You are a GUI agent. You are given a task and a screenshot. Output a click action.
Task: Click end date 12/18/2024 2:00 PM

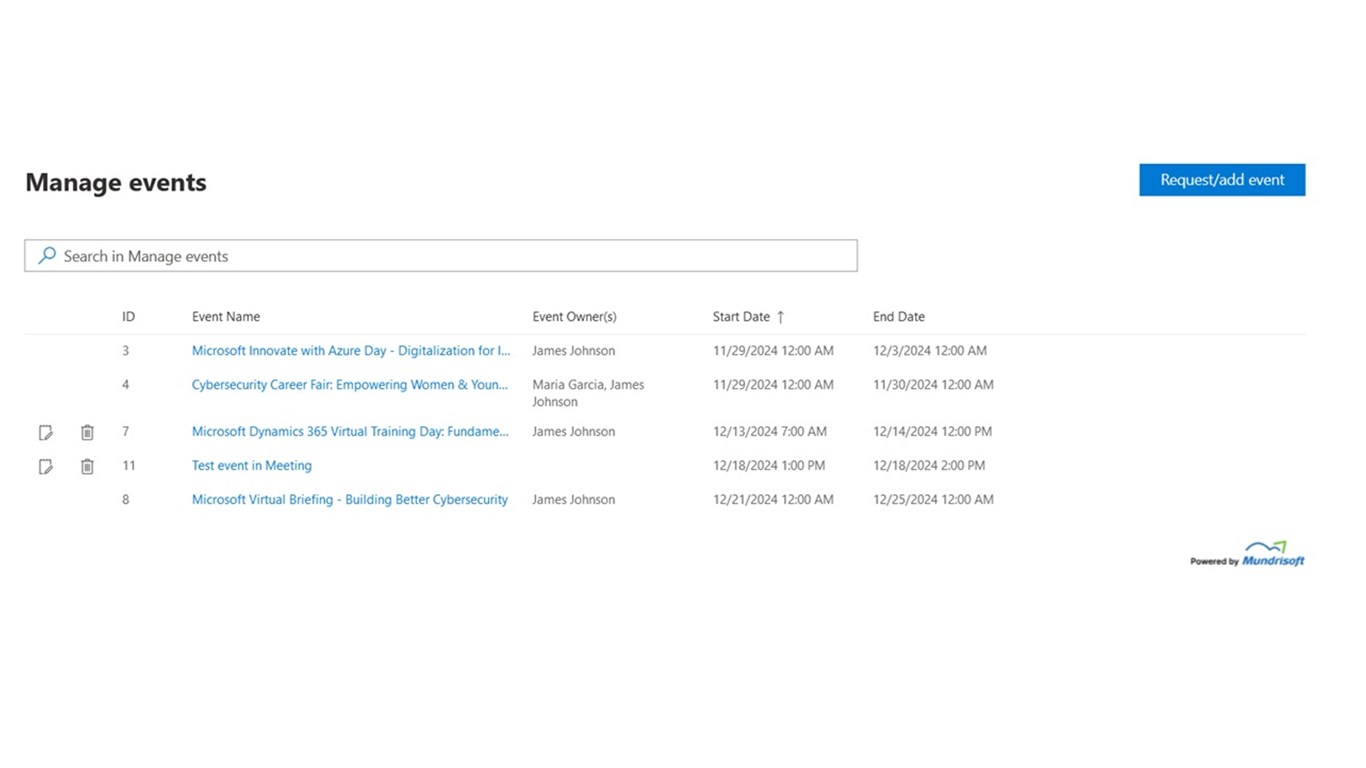929,466
